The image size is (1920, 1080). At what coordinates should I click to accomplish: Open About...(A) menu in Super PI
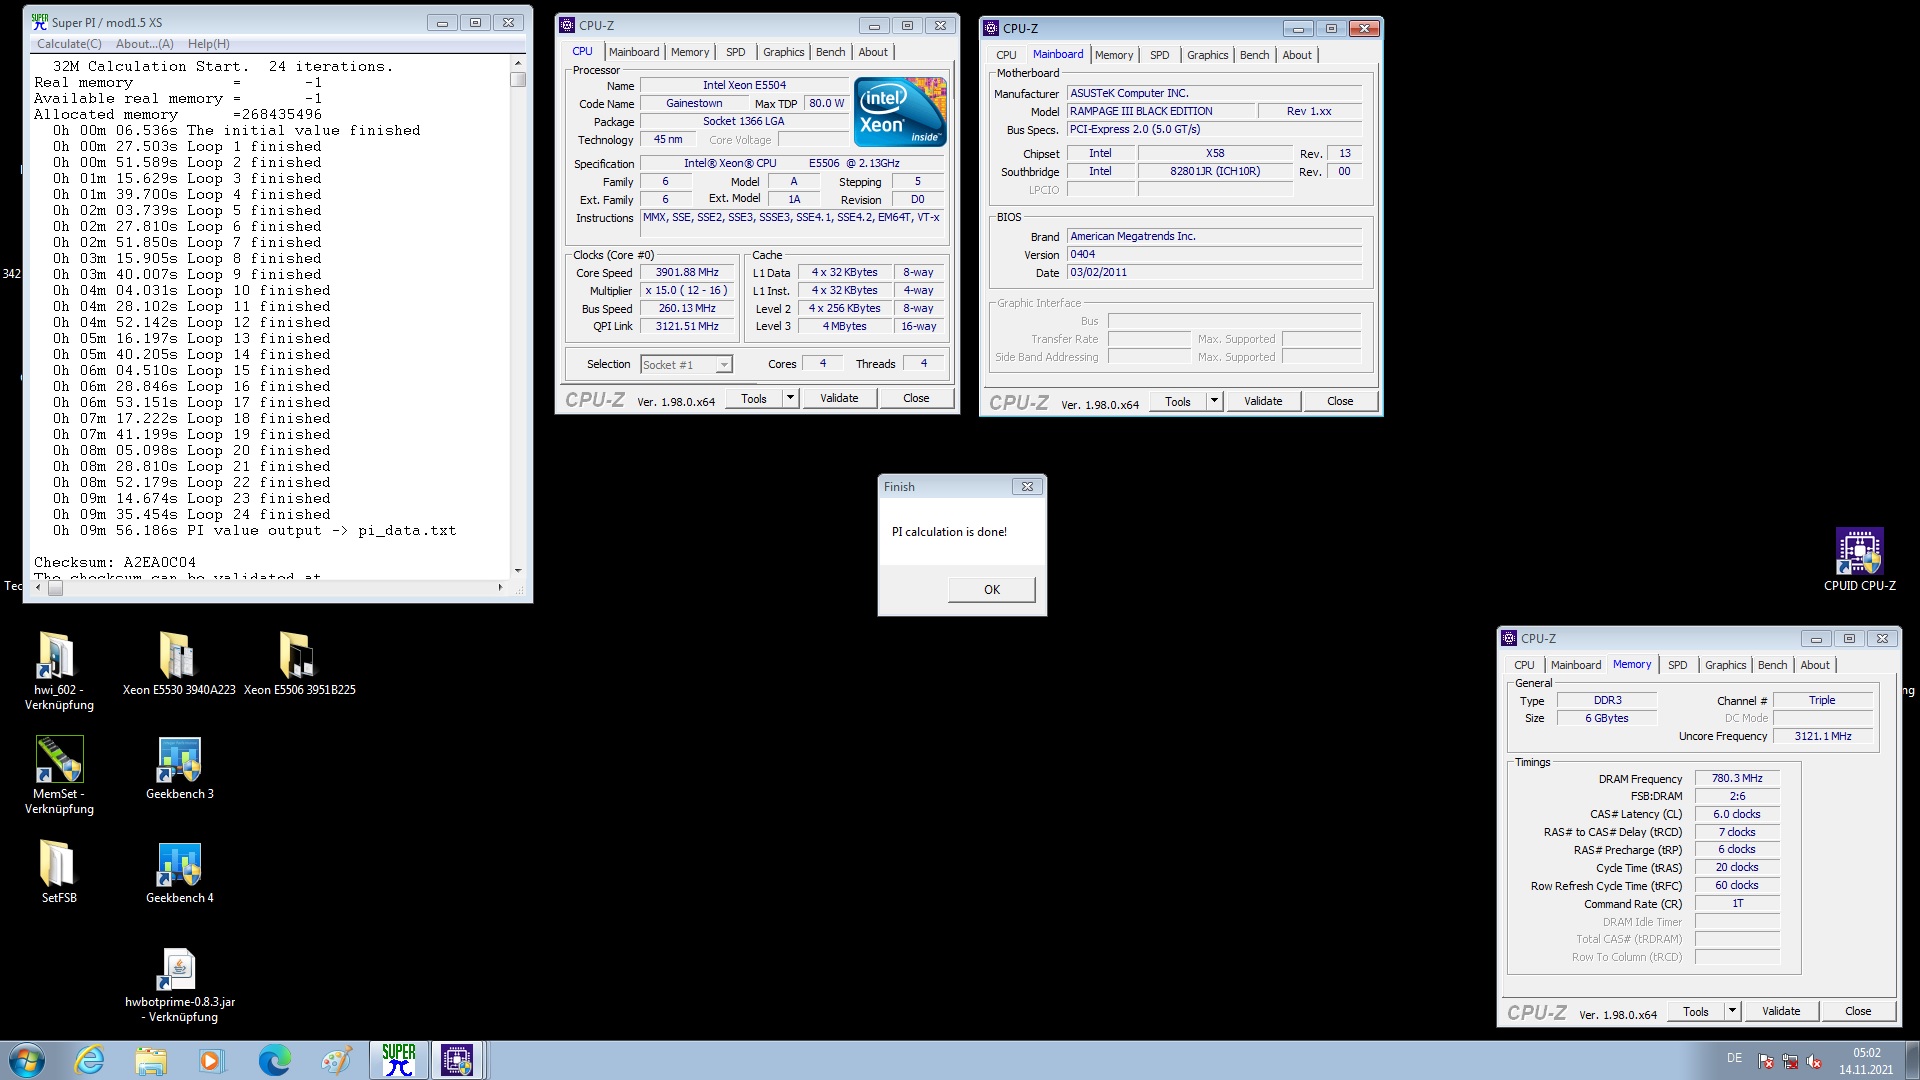144,44
